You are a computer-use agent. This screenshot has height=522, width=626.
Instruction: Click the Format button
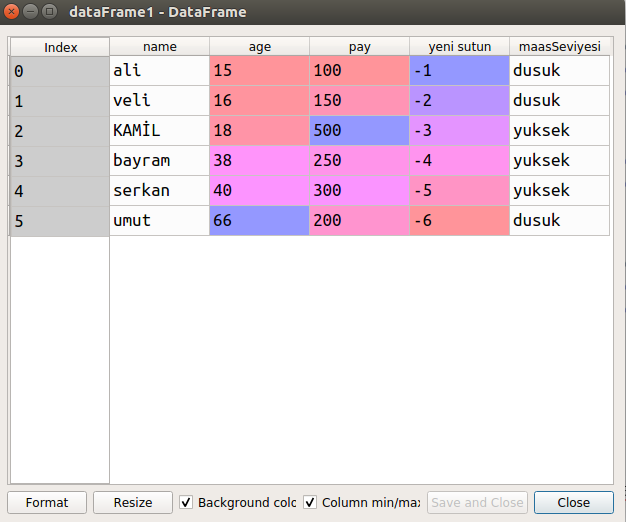click(x=47, y=502)
